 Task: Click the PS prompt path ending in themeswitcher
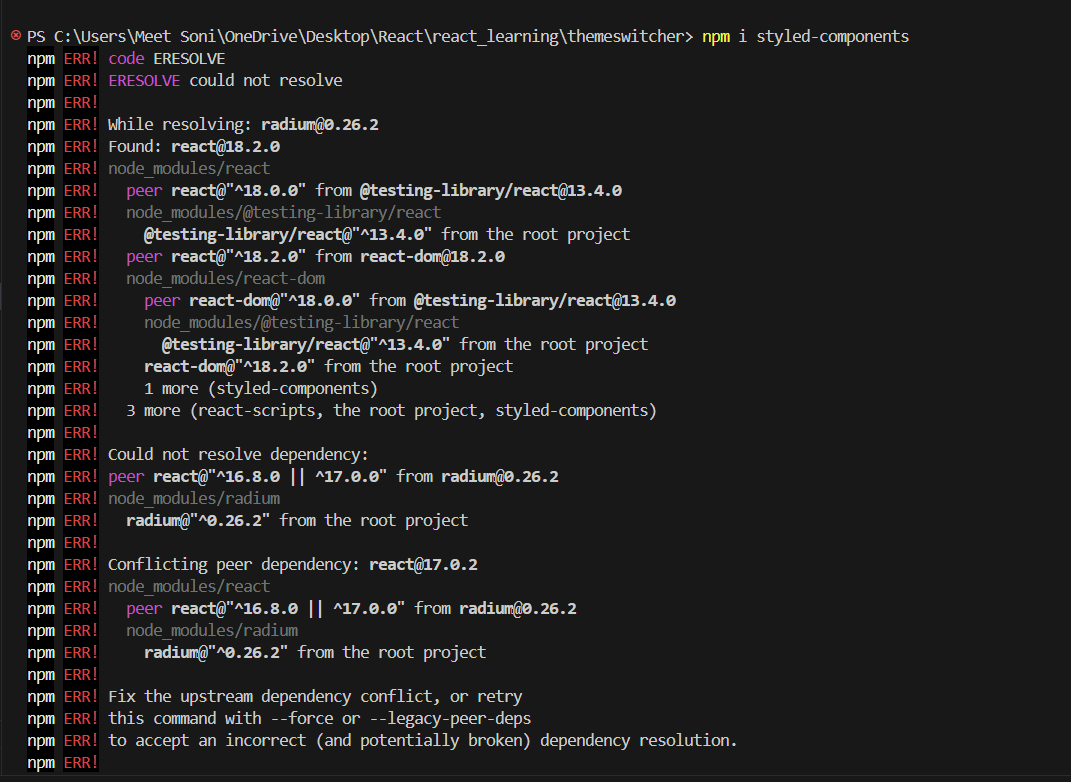[x=360, y=36]
